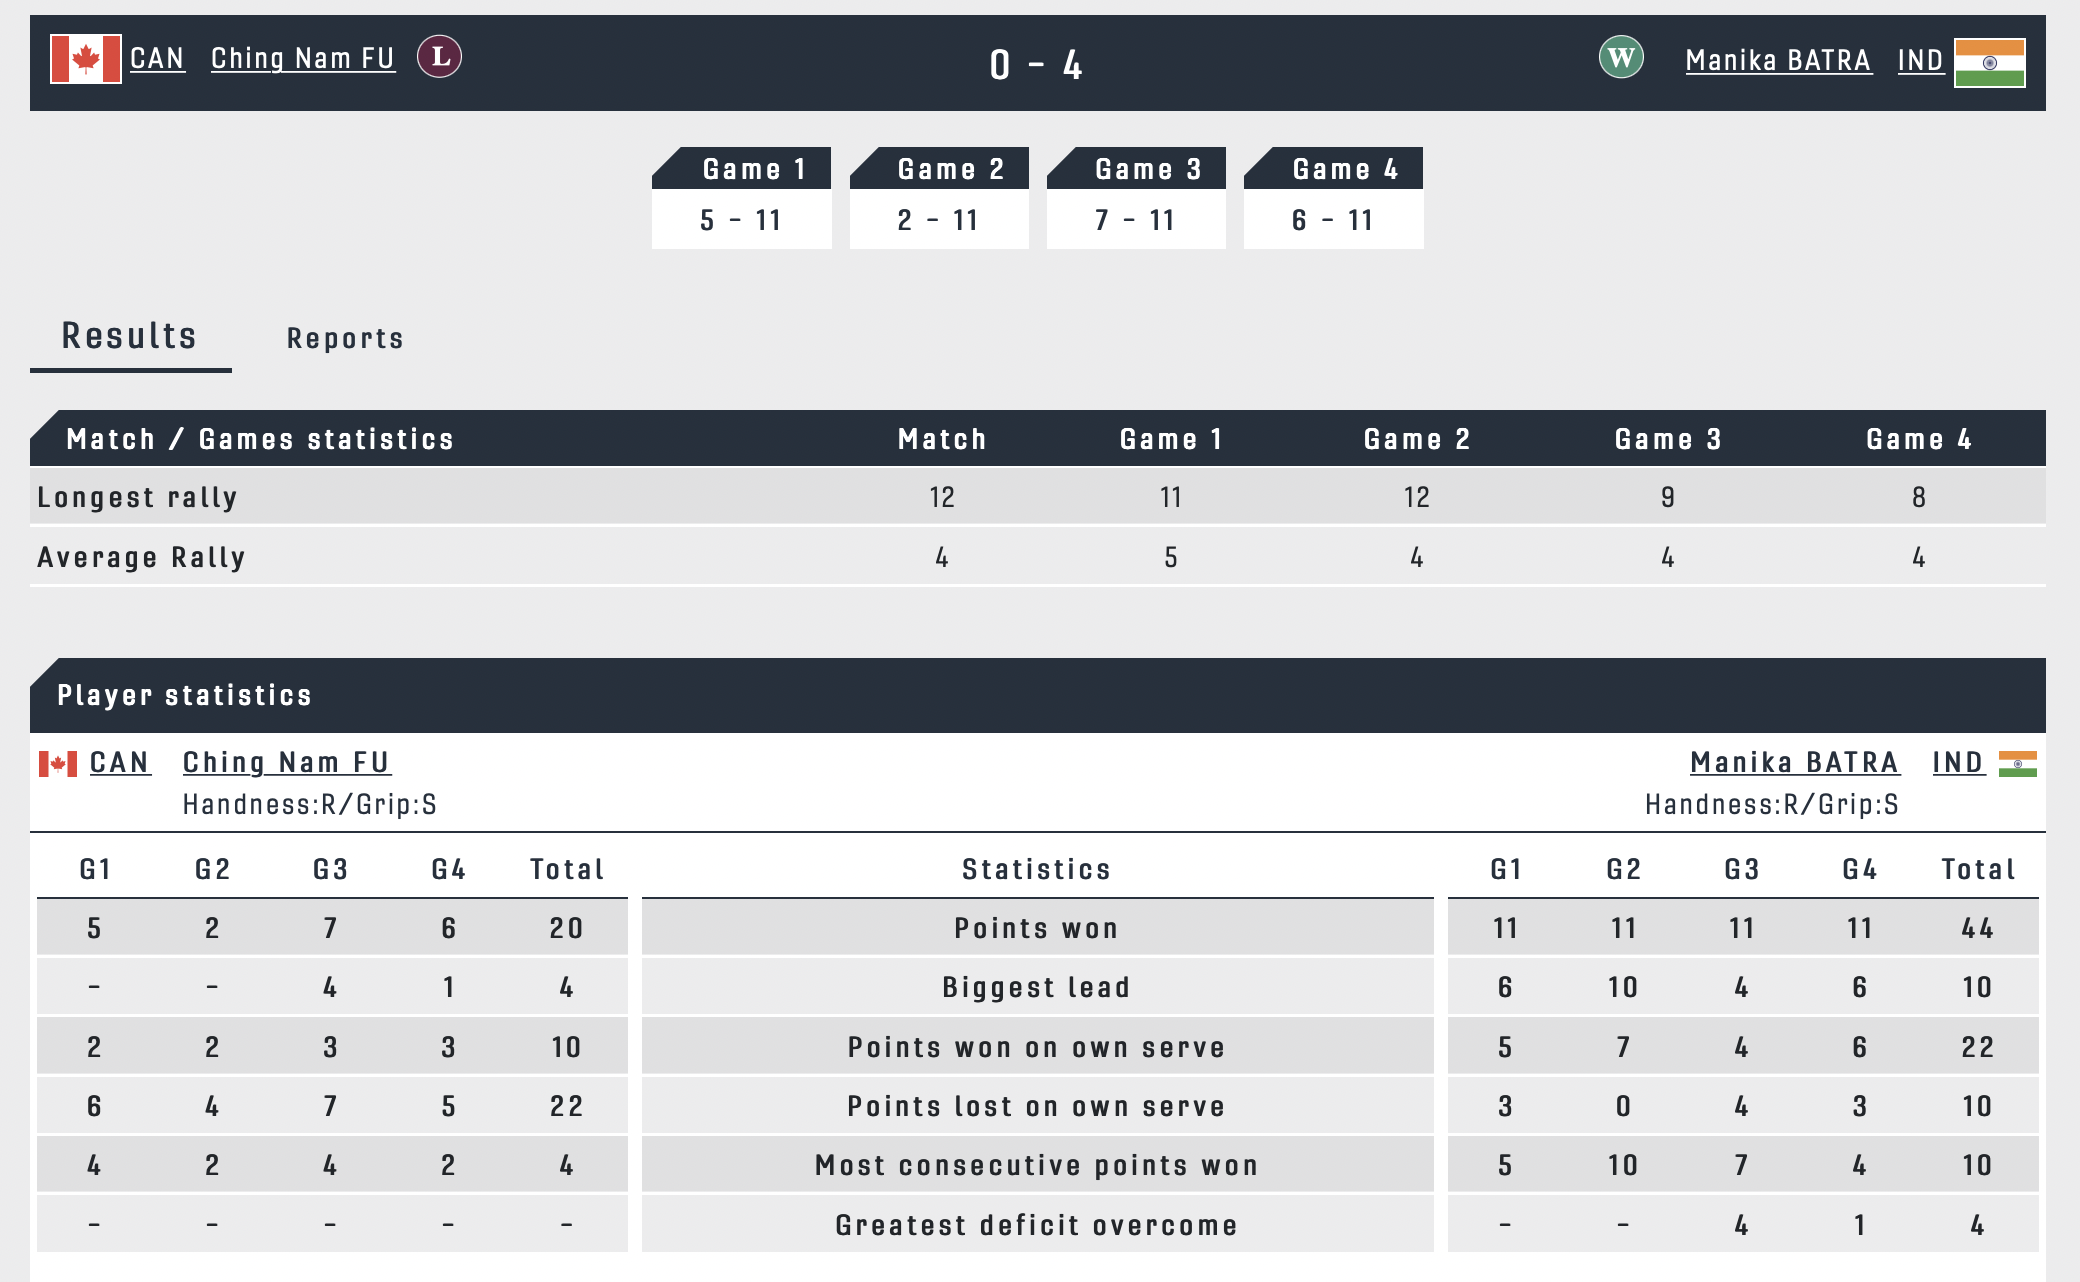
Task: Open Manika BATRA in Player statistics
Action: tap(1794, 763)
